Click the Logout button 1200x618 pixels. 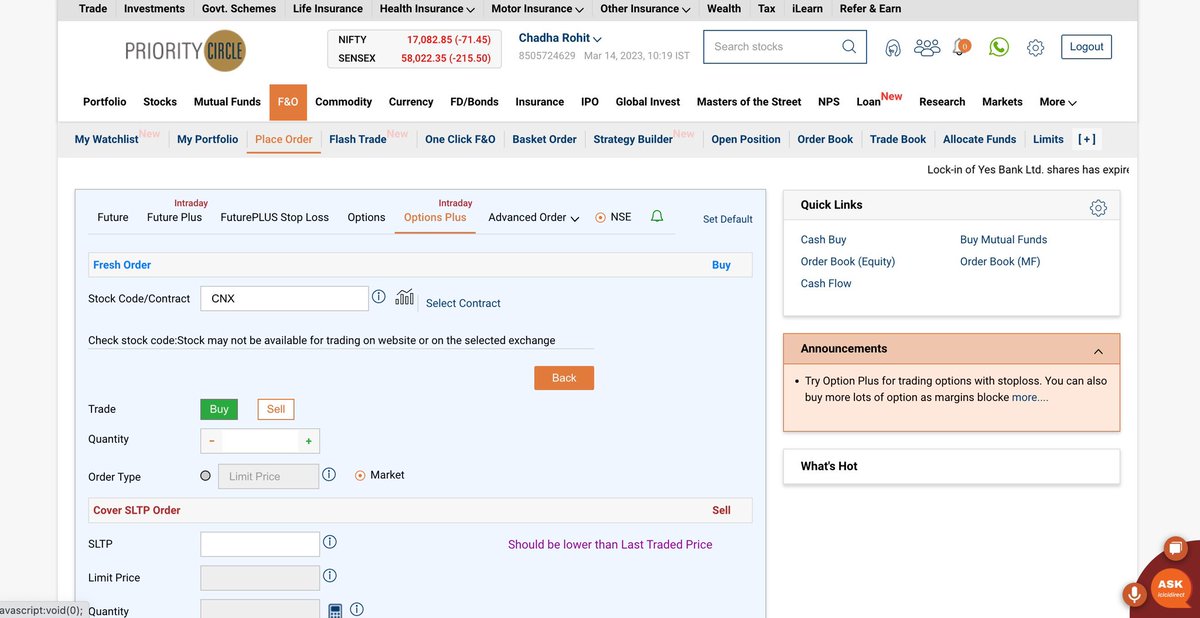1086,46
